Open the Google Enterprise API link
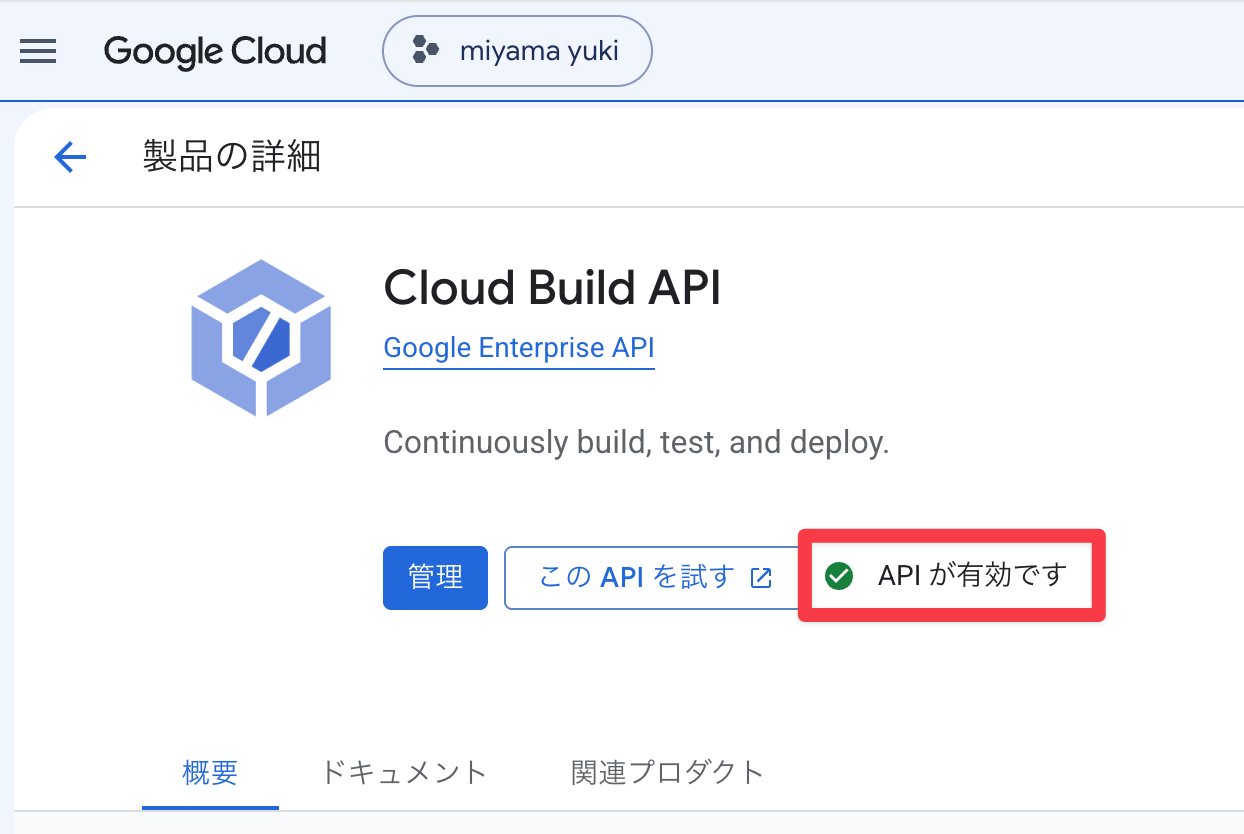1244x834 pixels. click(519, 348)
